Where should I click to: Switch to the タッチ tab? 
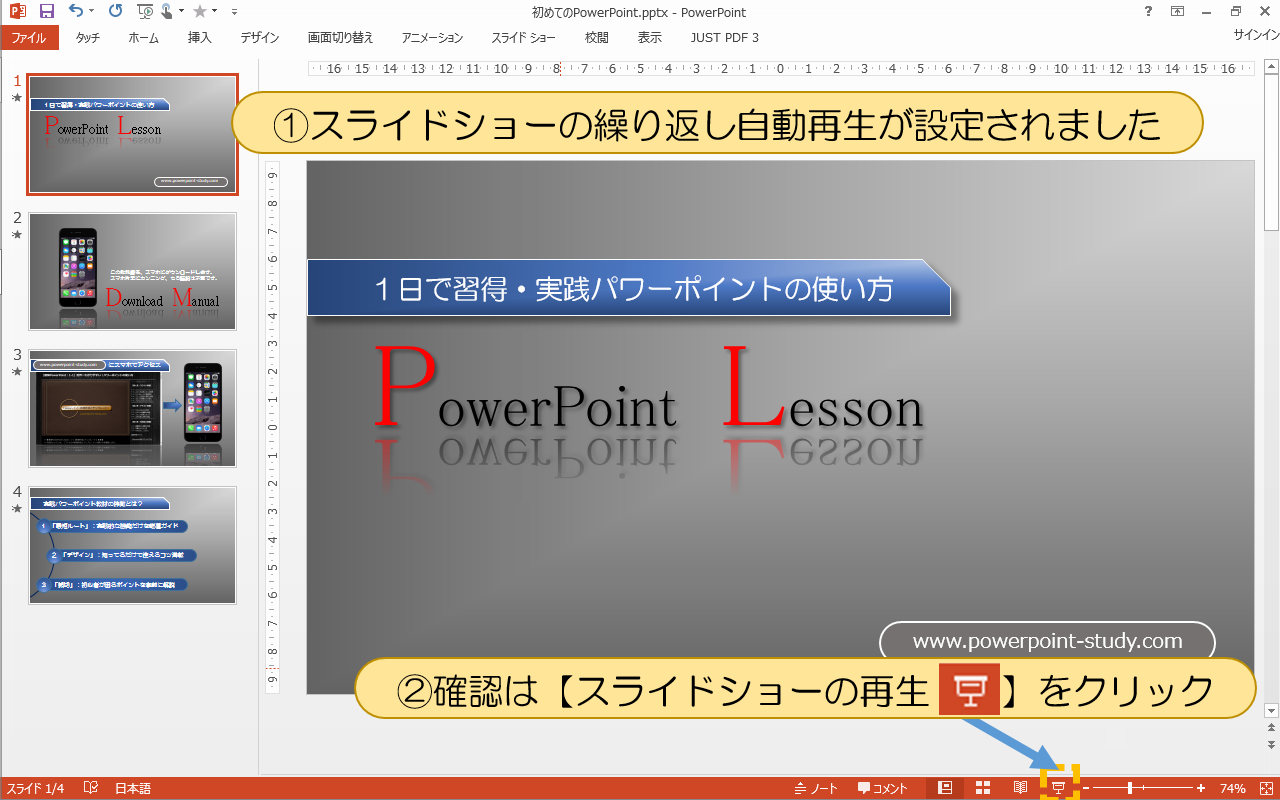click(88, 38)
